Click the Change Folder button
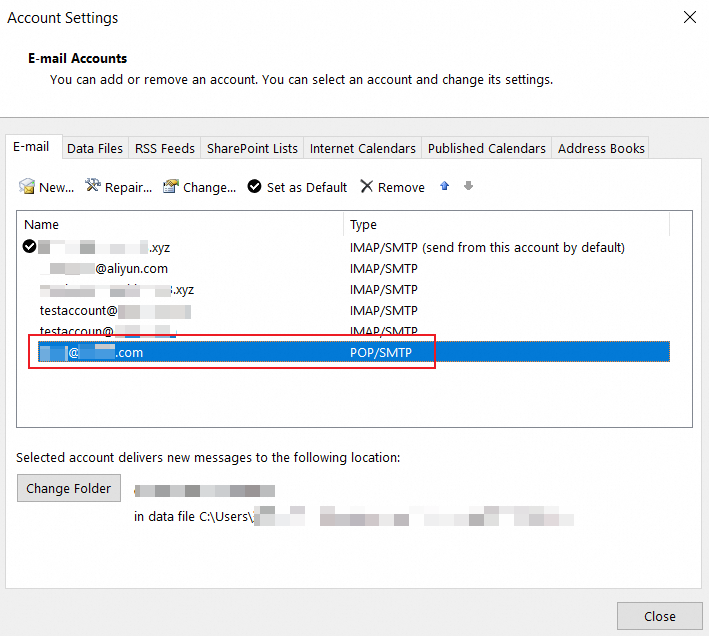Image resolution: width=709 pixels, height=636 pixels. (x=69, y=488)
